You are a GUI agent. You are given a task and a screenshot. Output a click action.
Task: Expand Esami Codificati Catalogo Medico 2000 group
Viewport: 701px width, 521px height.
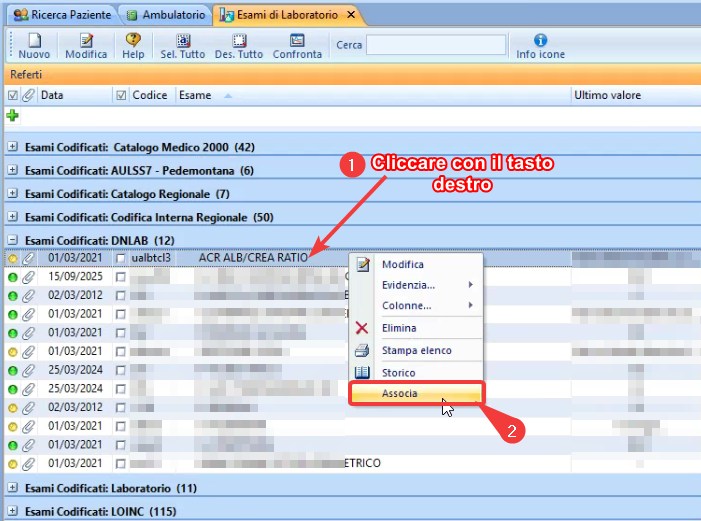coord(13,146)
